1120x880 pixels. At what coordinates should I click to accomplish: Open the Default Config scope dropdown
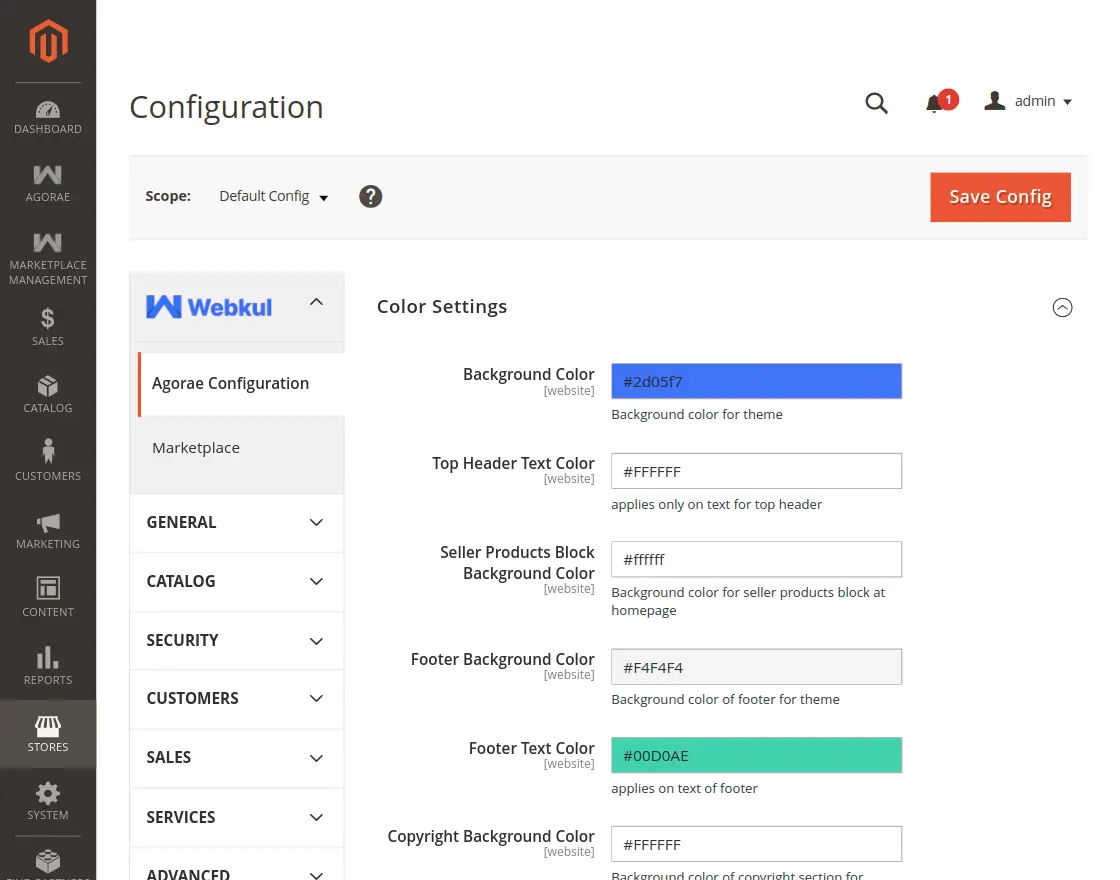(x=274, y=197)
